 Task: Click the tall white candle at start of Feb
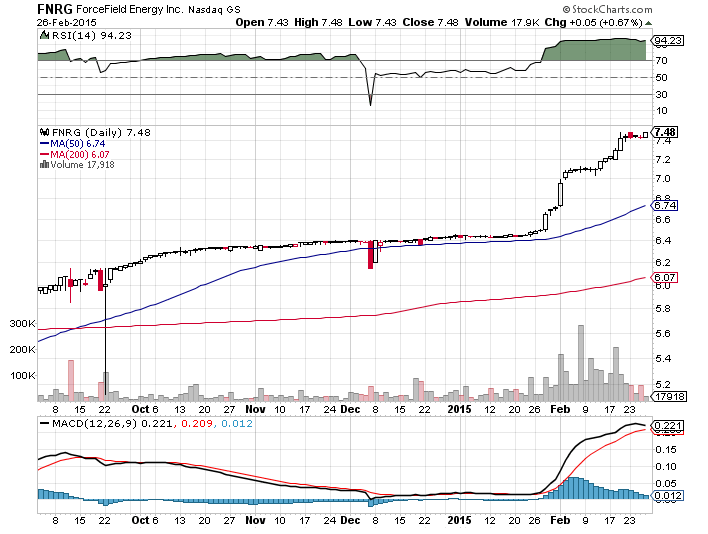[x=560, y=195]
